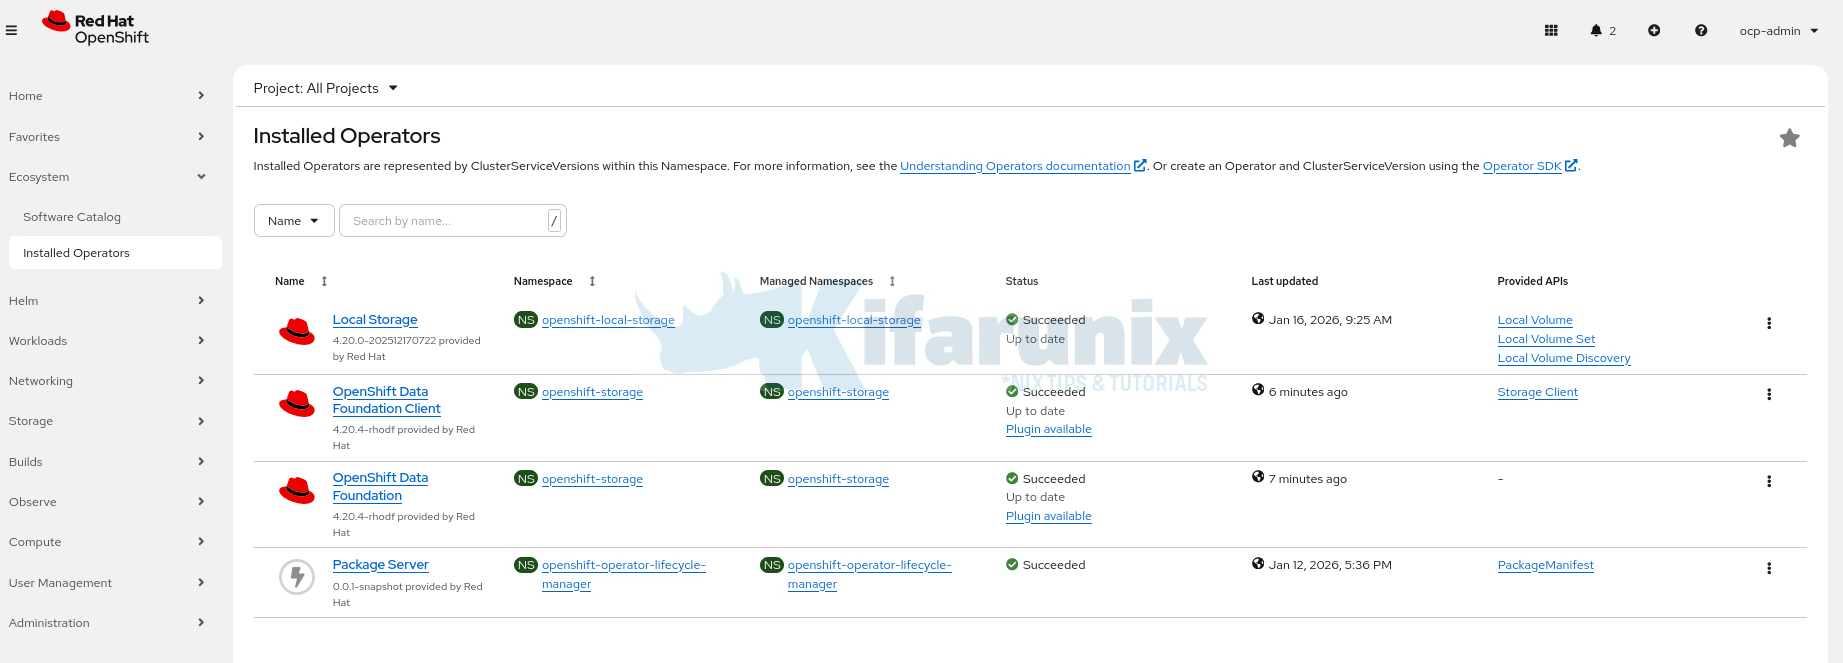The width and height of the screenshot is (1843, 663).
Task: Click NS badge beside Package Server namespace
Action: 526,565
